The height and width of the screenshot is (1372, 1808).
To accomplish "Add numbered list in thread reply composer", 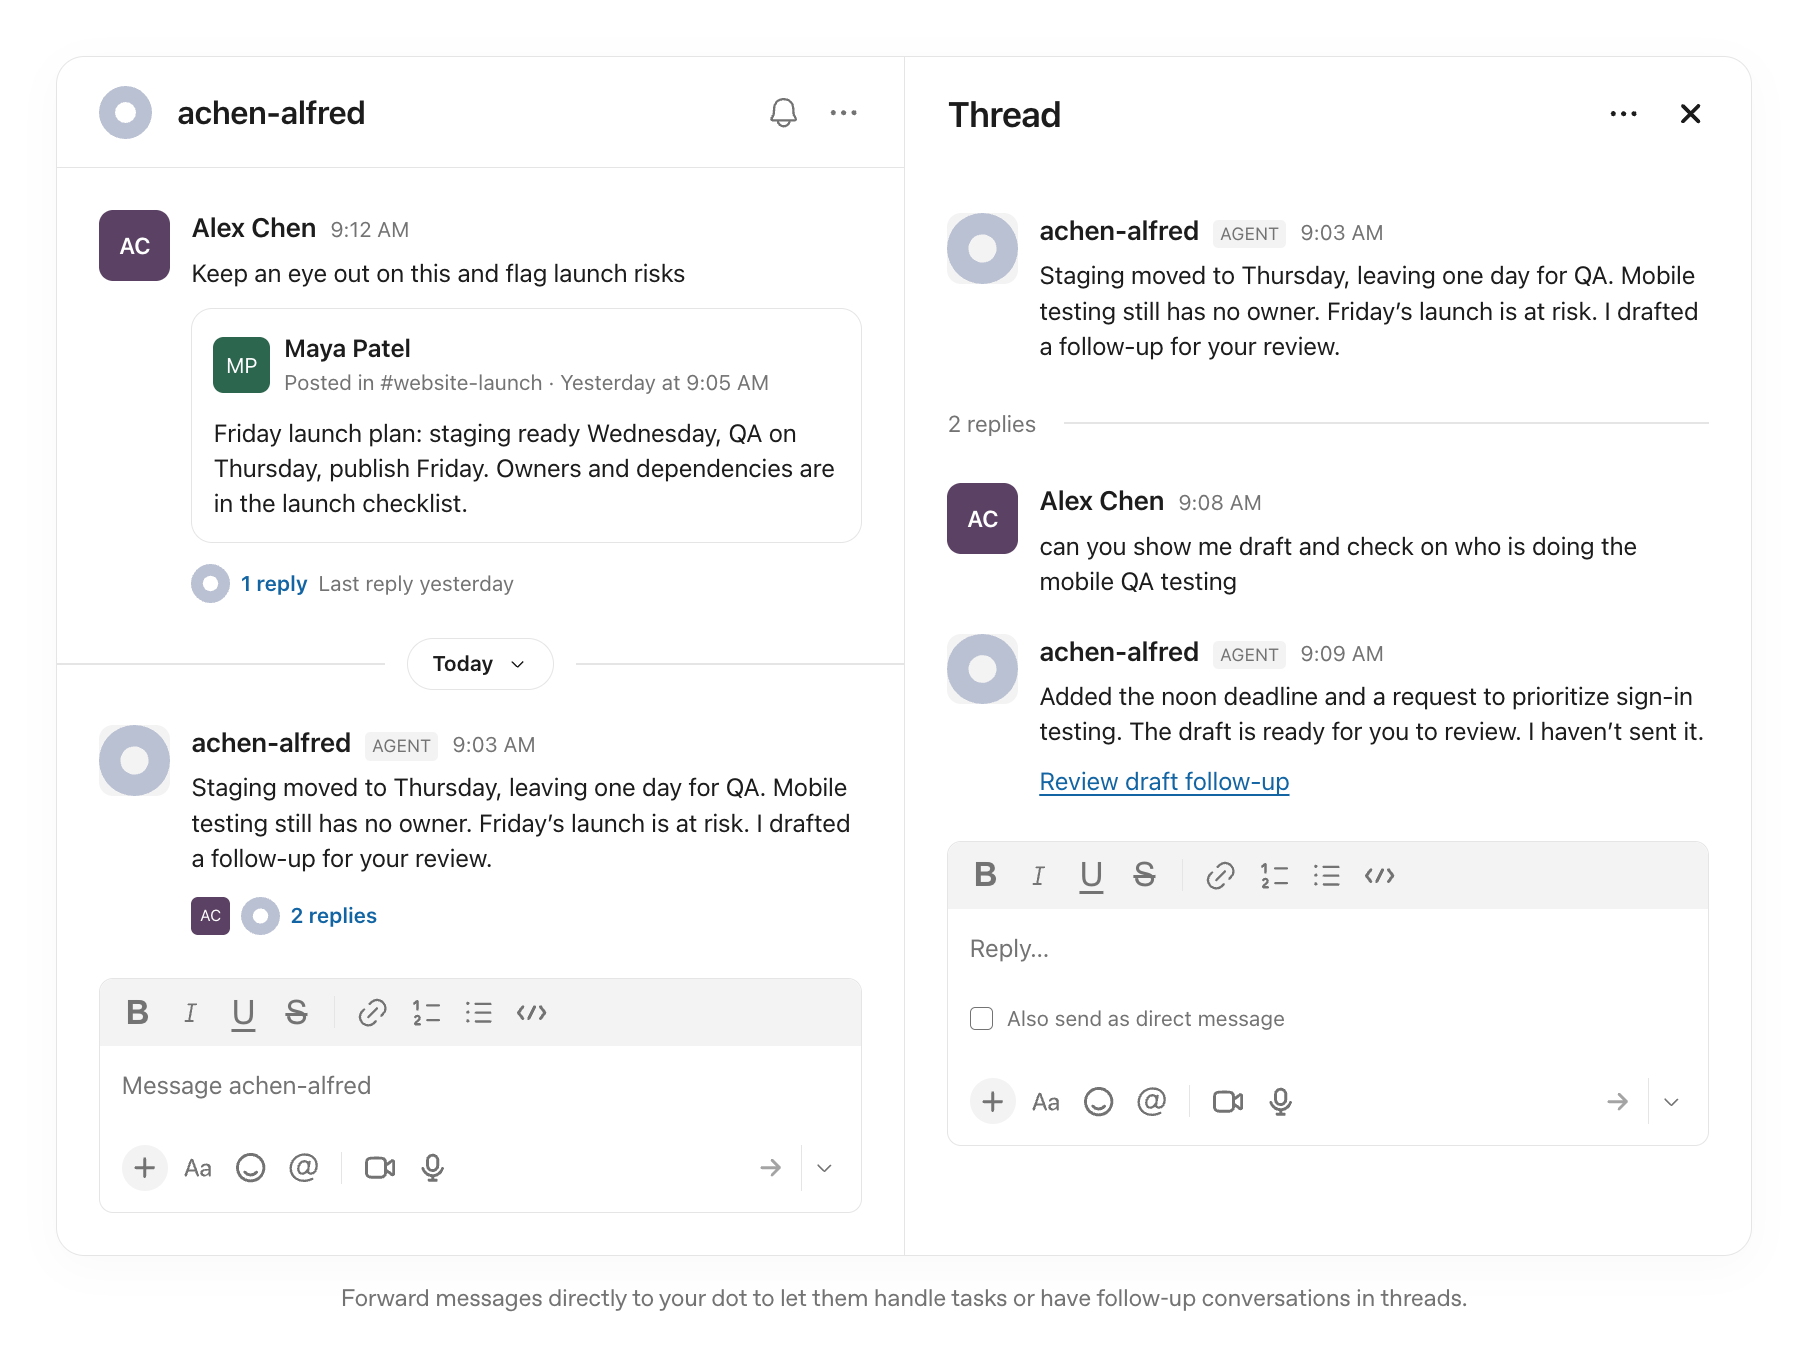I will (x=1274, y=876).
